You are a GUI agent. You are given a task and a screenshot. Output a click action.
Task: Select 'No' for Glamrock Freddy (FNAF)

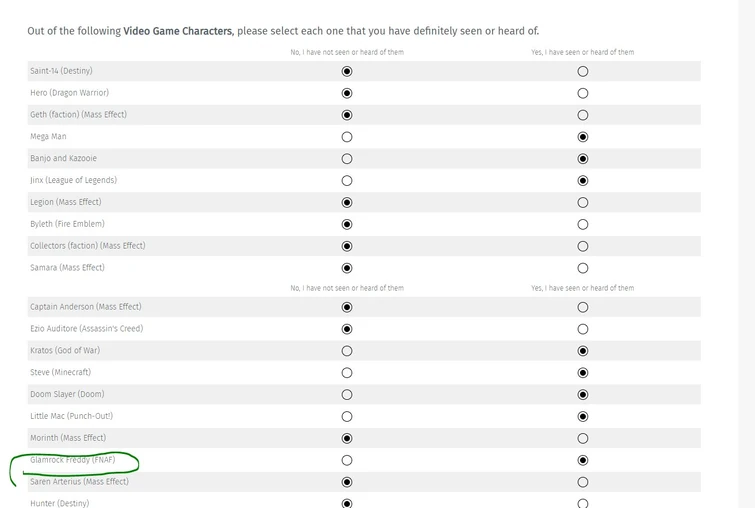pyautogui.click(x=347, y=460)
